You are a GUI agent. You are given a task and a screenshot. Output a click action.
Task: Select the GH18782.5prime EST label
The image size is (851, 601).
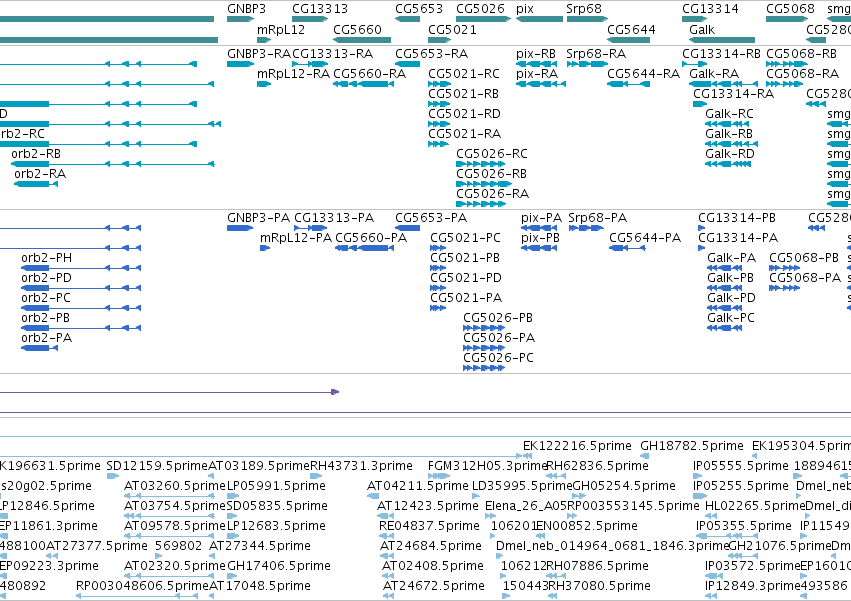[692, 446]
